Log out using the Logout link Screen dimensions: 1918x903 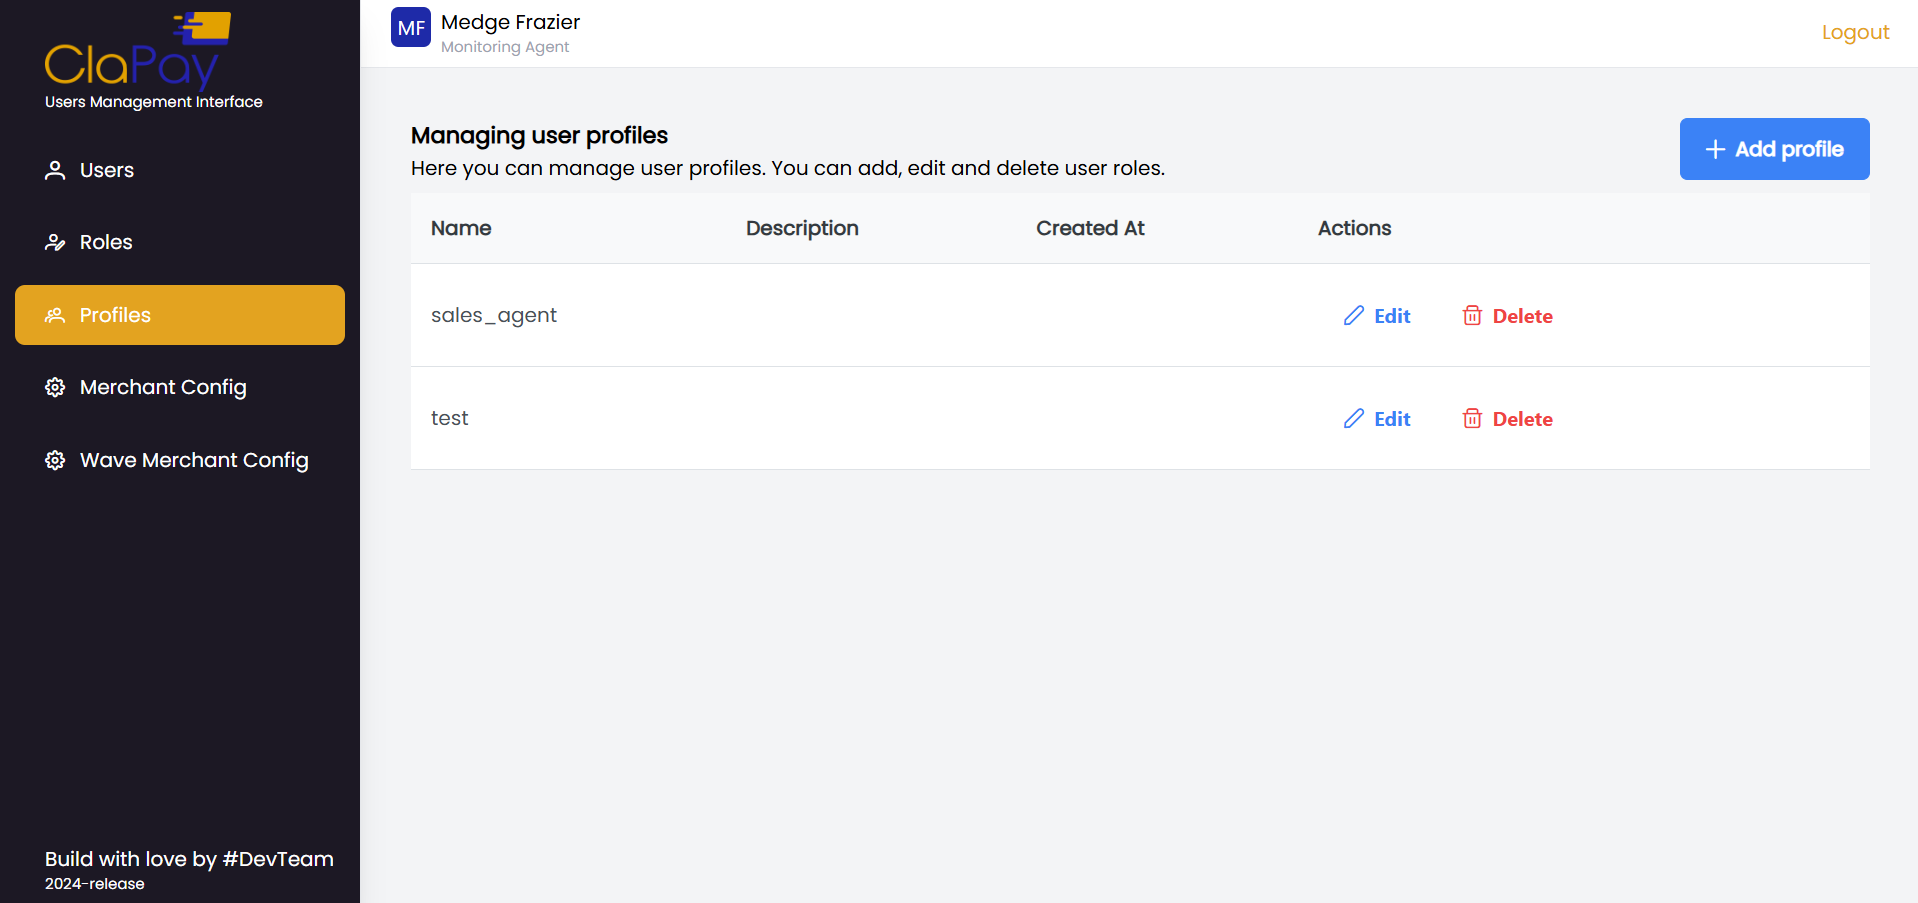1855,32
